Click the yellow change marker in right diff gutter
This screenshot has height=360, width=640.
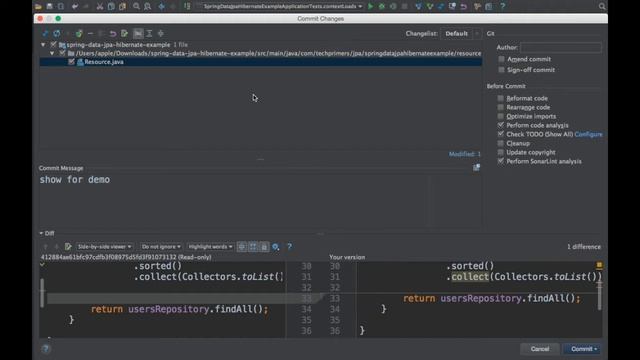(599, 265)
